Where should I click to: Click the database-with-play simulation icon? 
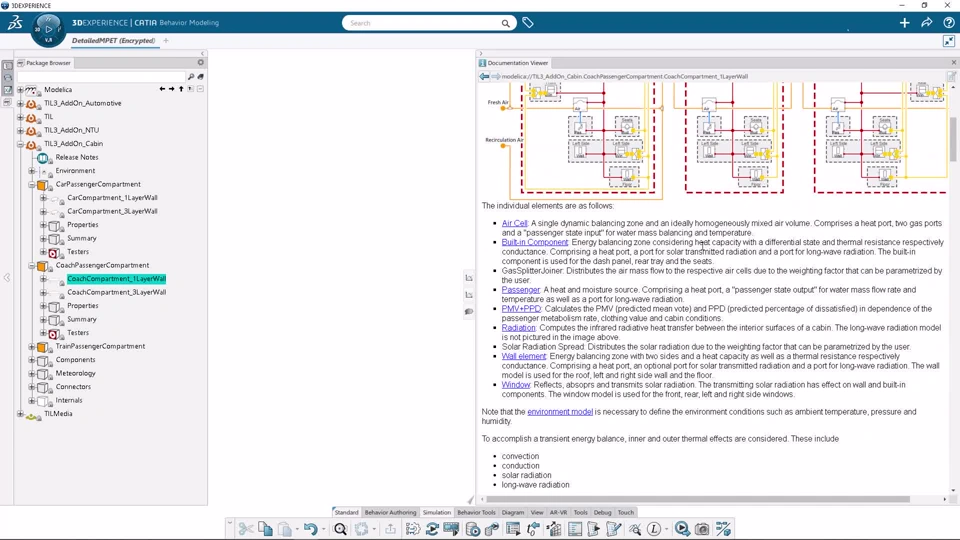pos(472,529)
